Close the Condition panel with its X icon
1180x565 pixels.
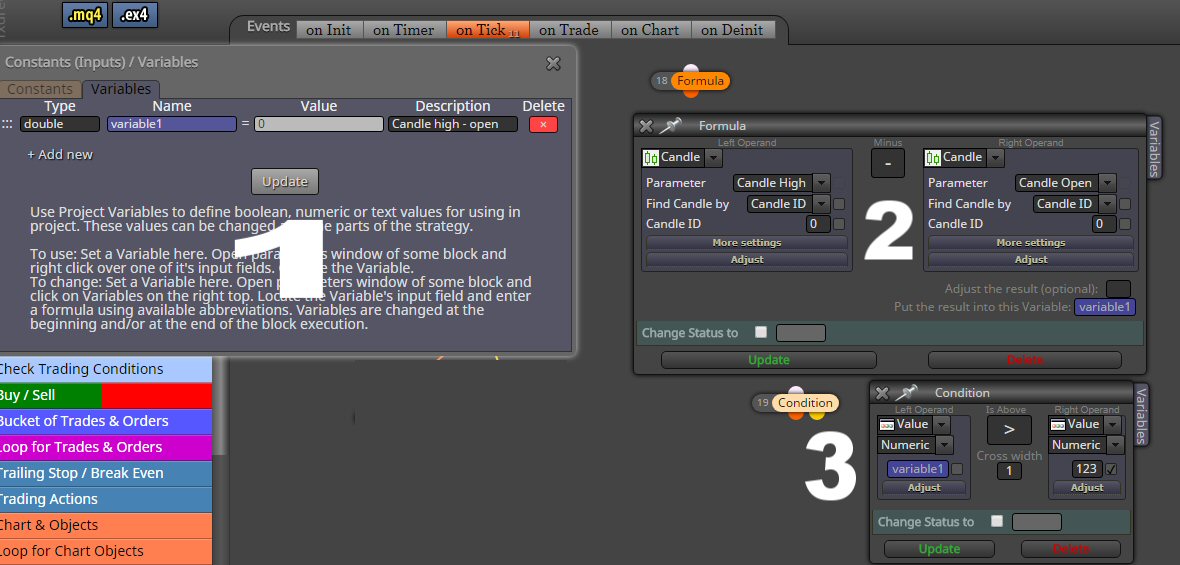[x=882, y=393]
